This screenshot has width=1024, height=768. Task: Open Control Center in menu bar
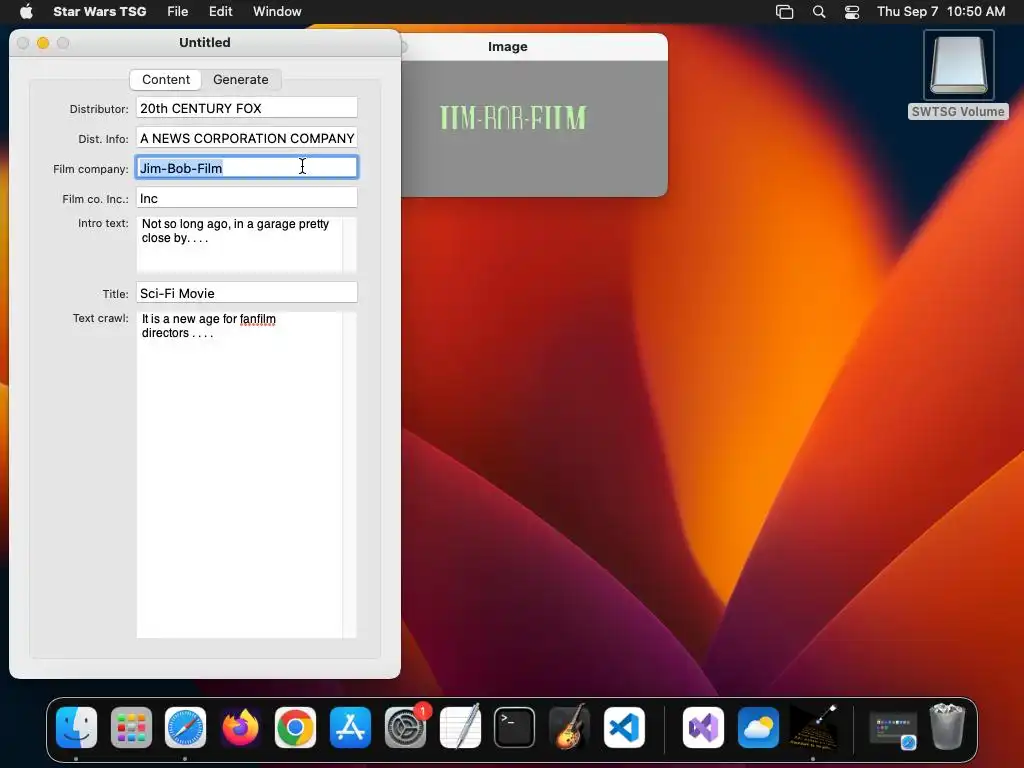852,12
